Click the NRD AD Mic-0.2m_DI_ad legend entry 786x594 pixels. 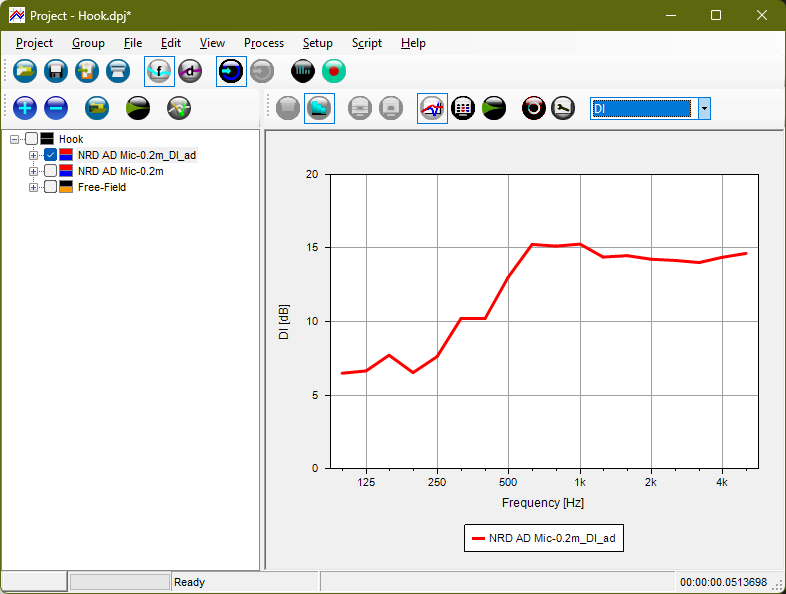pyautogui.click(x=544, y=538)
